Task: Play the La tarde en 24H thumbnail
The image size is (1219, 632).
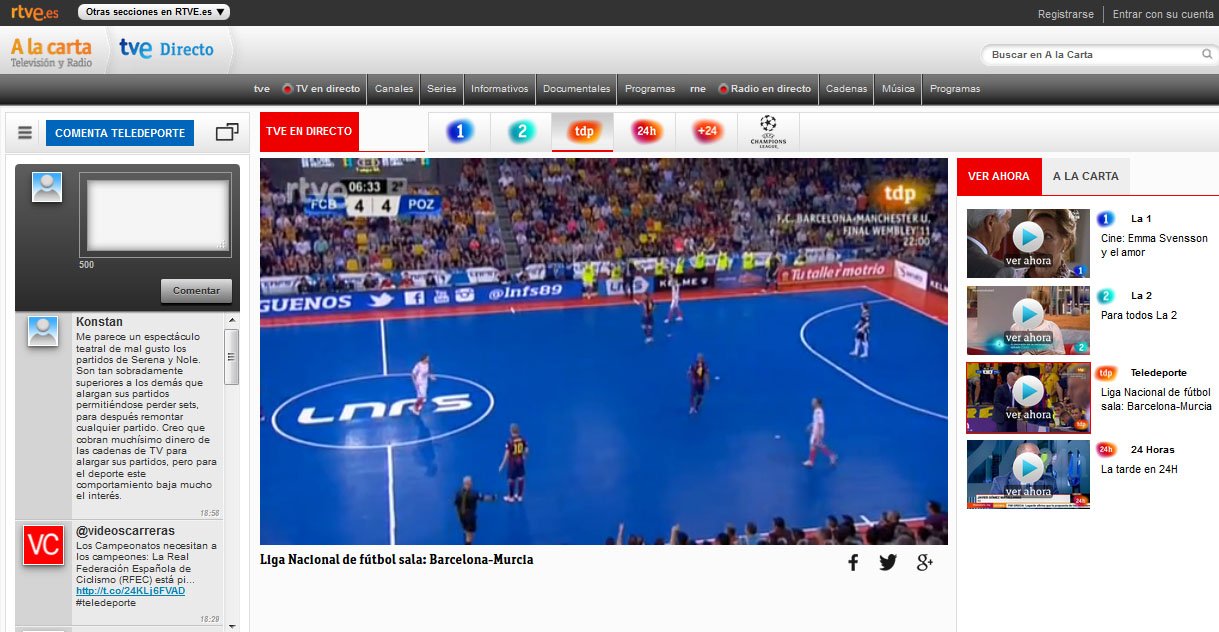Action: pyautogui.click(x=1028, y=474)
